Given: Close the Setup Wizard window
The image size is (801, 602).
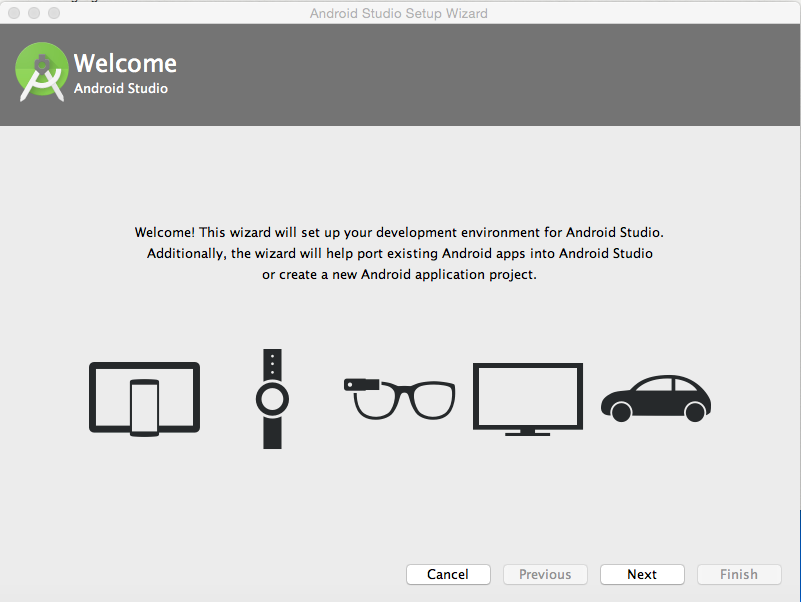Looking at the screenshot, I should [14, 13].
